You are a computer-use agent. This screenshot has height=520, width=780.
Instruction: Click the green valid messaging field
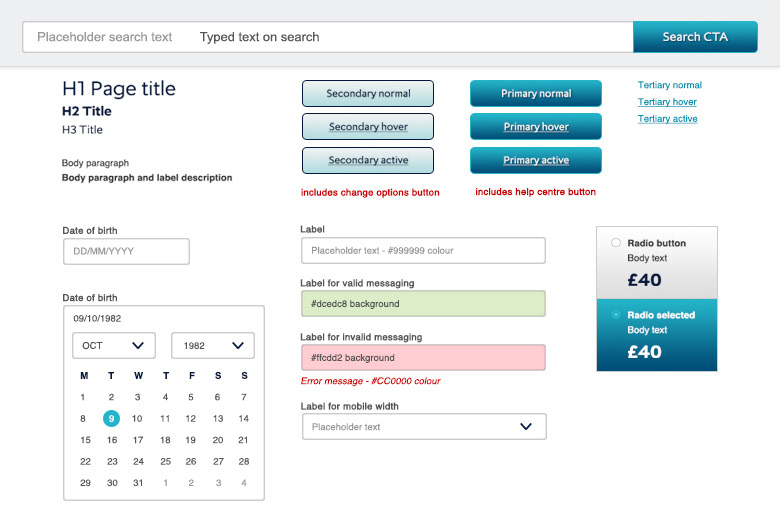click(423, 304)
